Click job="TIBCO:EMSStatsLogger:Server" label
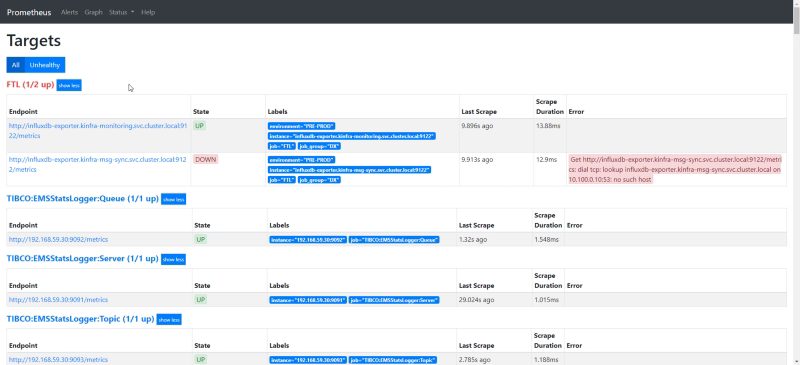 point(394,300)
